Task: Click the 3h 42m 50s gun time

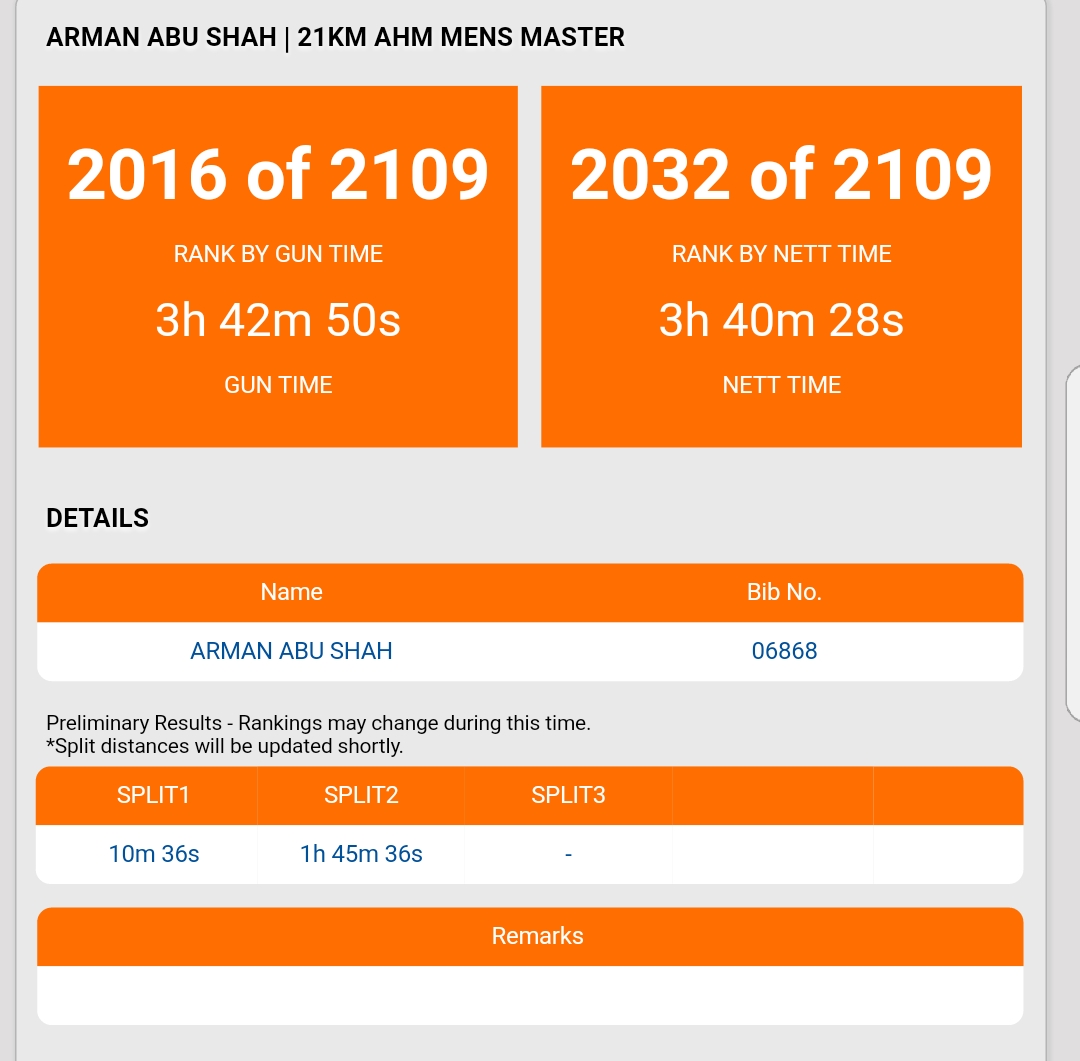Action: click(278, 320)
